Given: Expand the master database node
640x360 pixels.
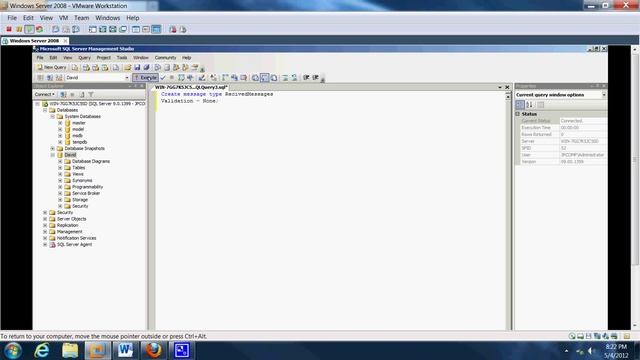Looking at the screenshot, I should pos(60,123).
